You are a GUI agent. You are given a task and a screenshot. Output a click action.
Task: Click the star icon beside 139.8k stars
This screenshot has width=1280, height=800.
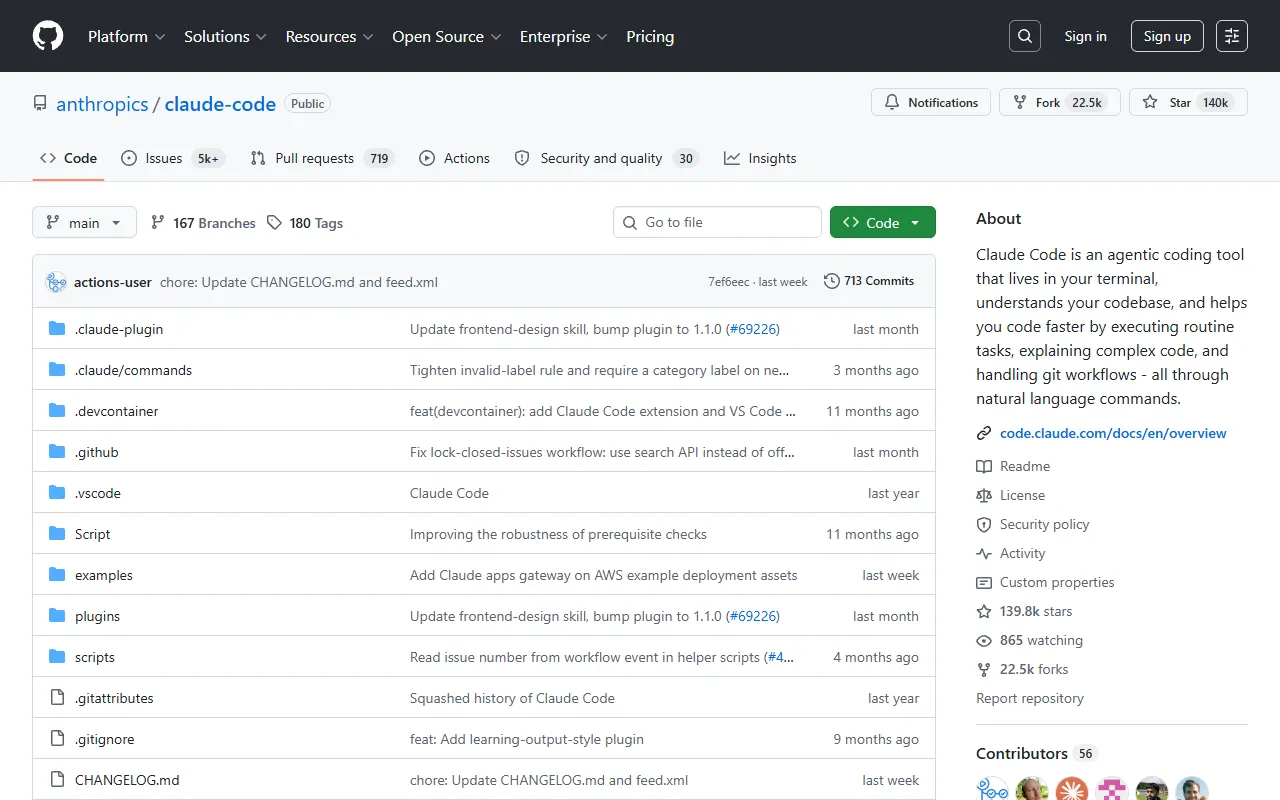tap(984, 611)
